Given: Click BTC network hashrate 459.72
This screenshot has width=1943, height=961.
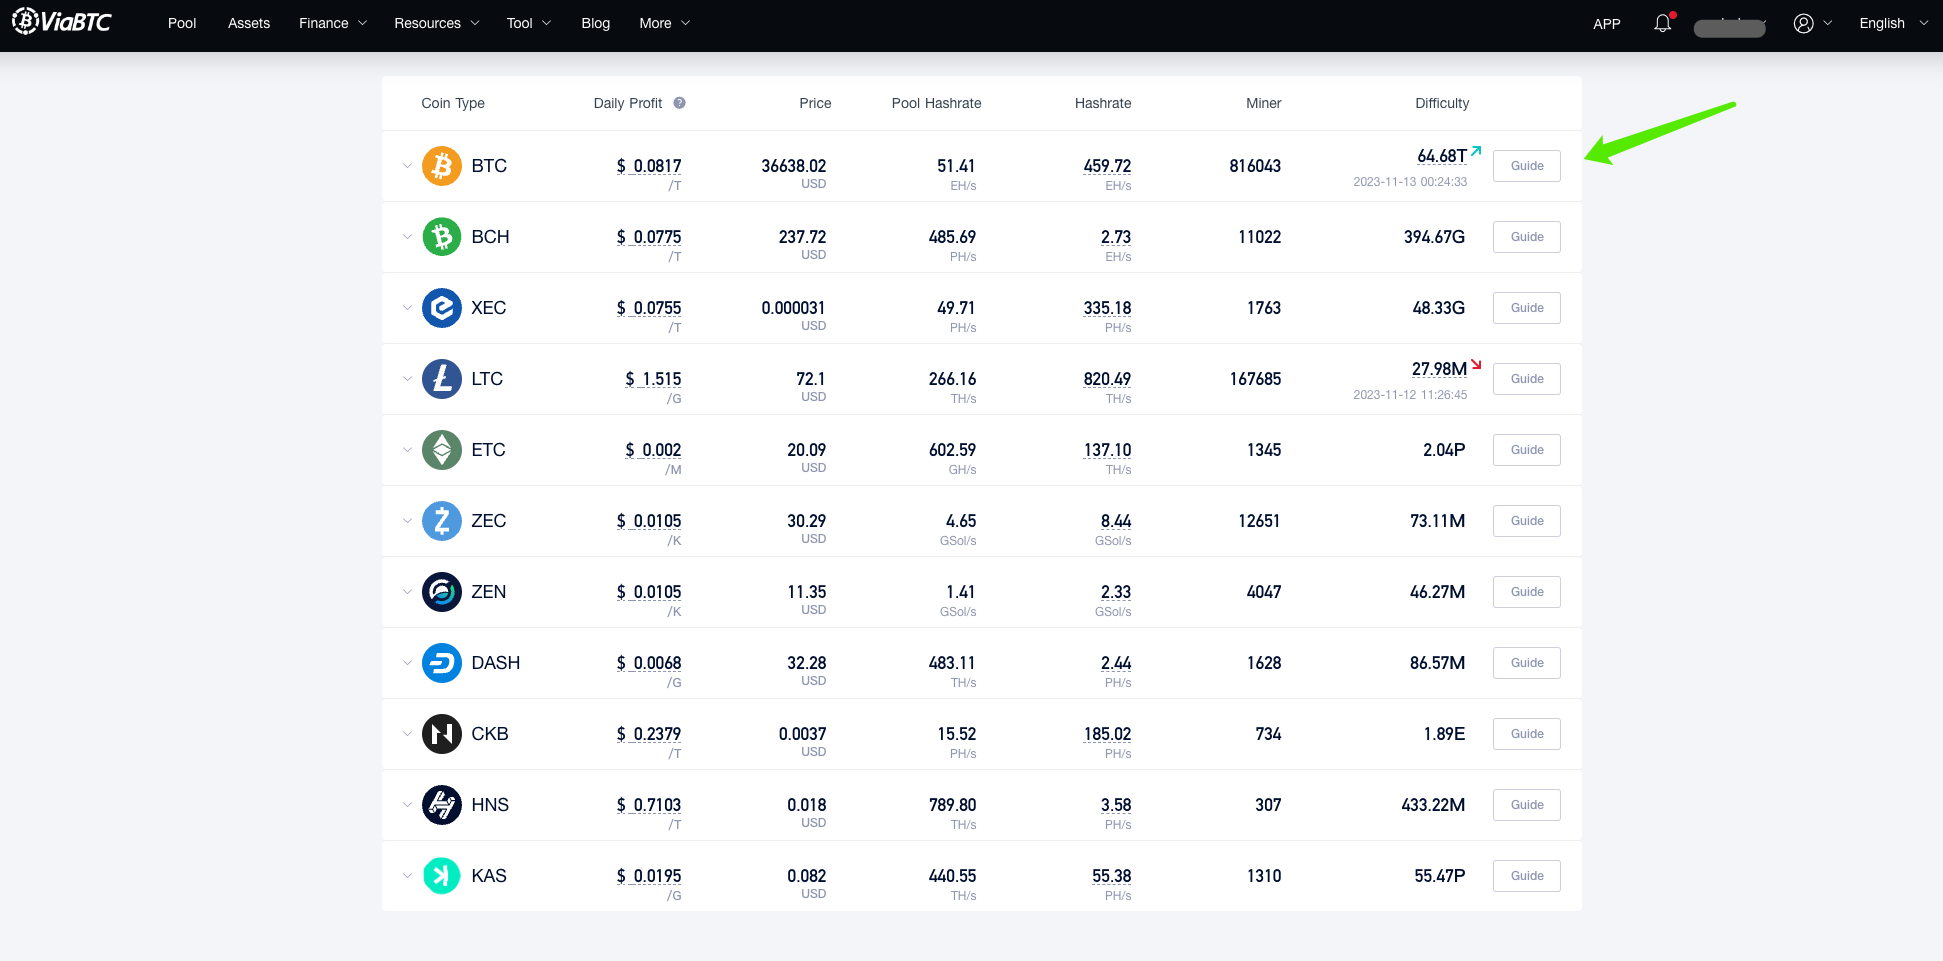Looking at the screenshot, I should point(1107,166).
